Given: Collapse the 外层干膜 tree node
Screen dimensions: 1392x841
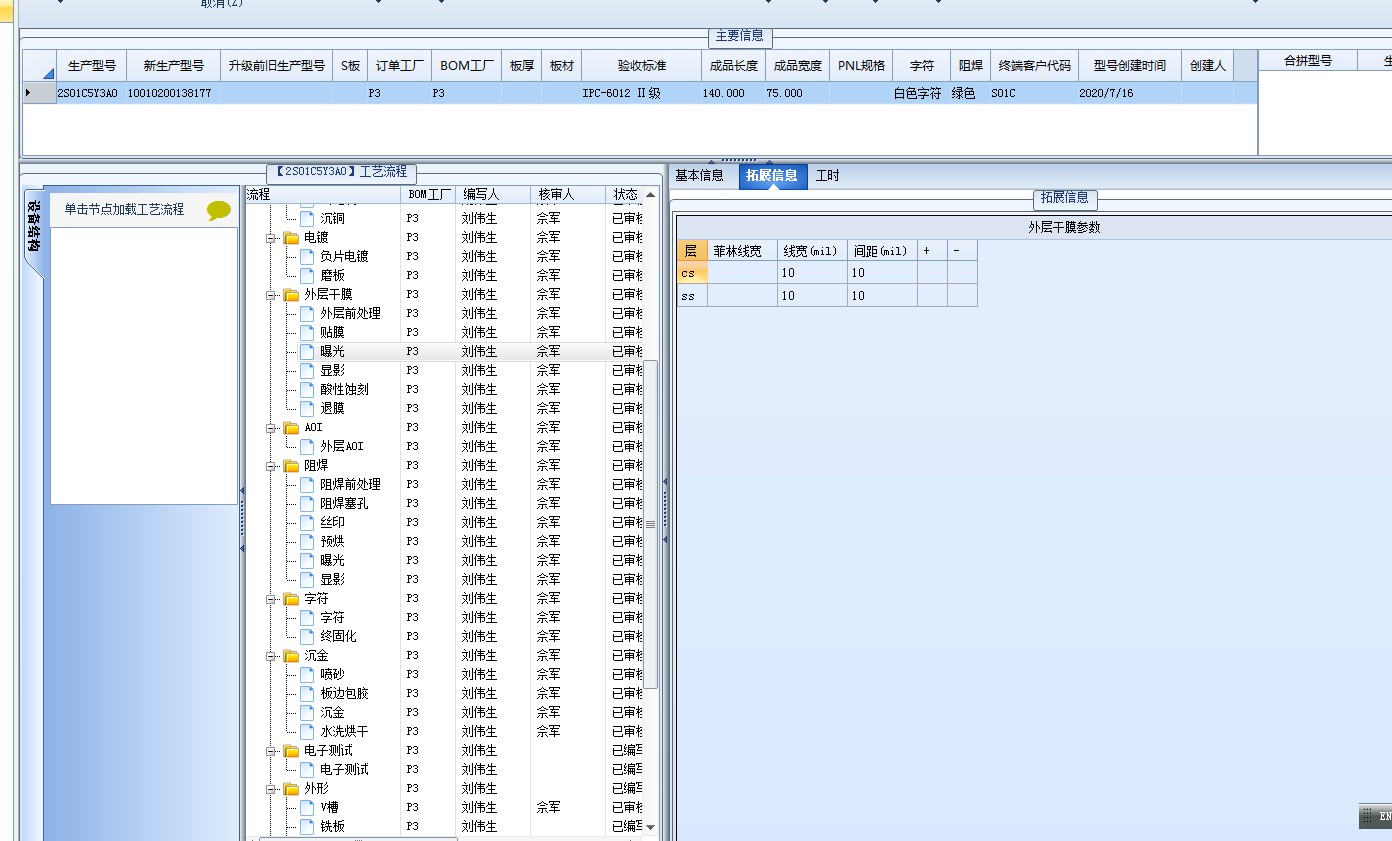Looking at the screenshot, I should coord(271,295).
